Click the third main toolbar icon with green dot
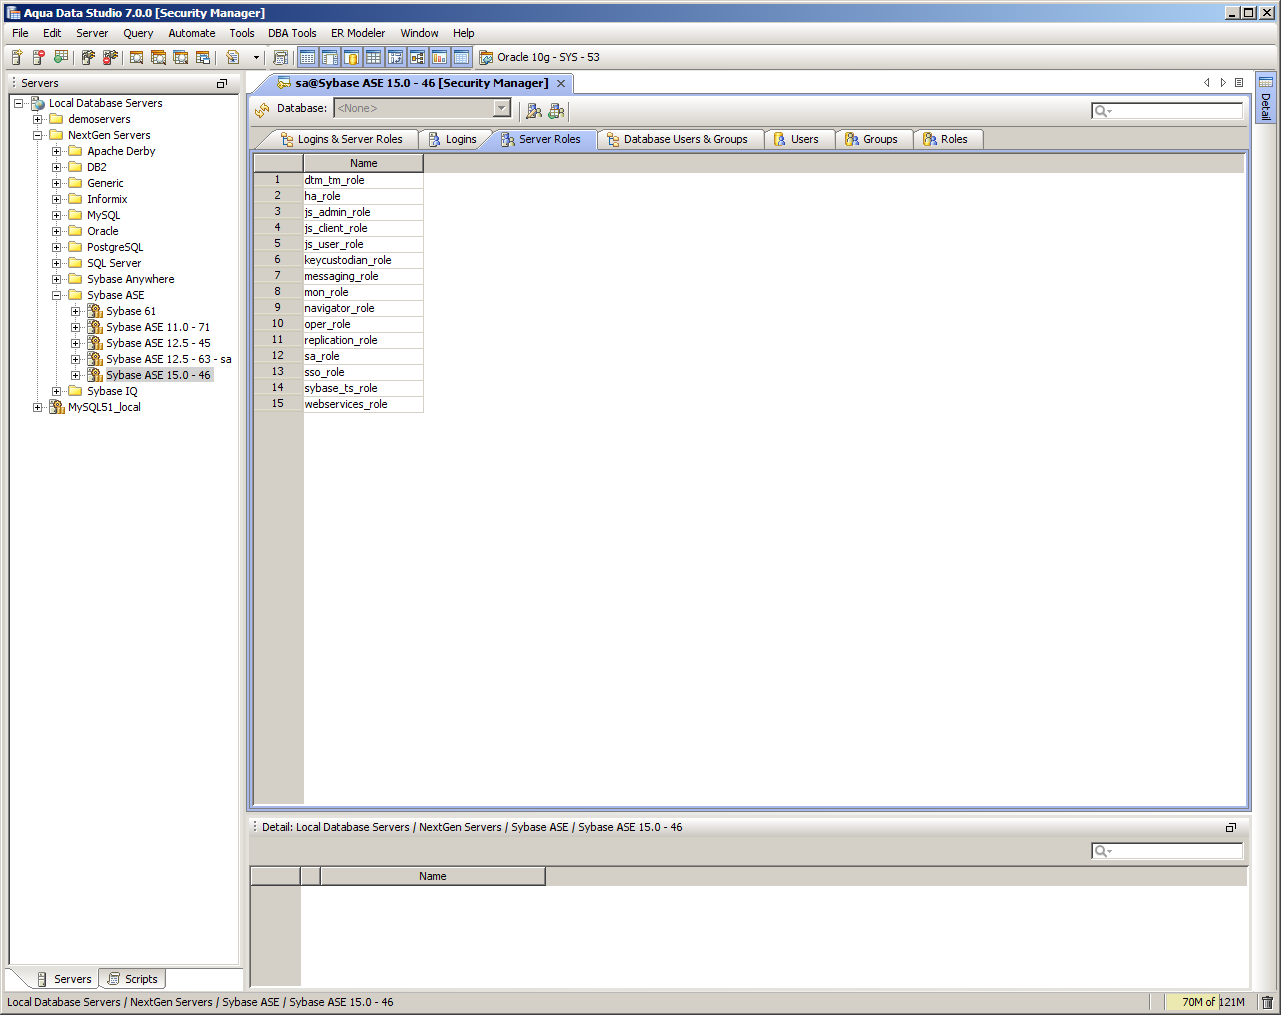The image size is (1281, 1015). coord(61,57)
